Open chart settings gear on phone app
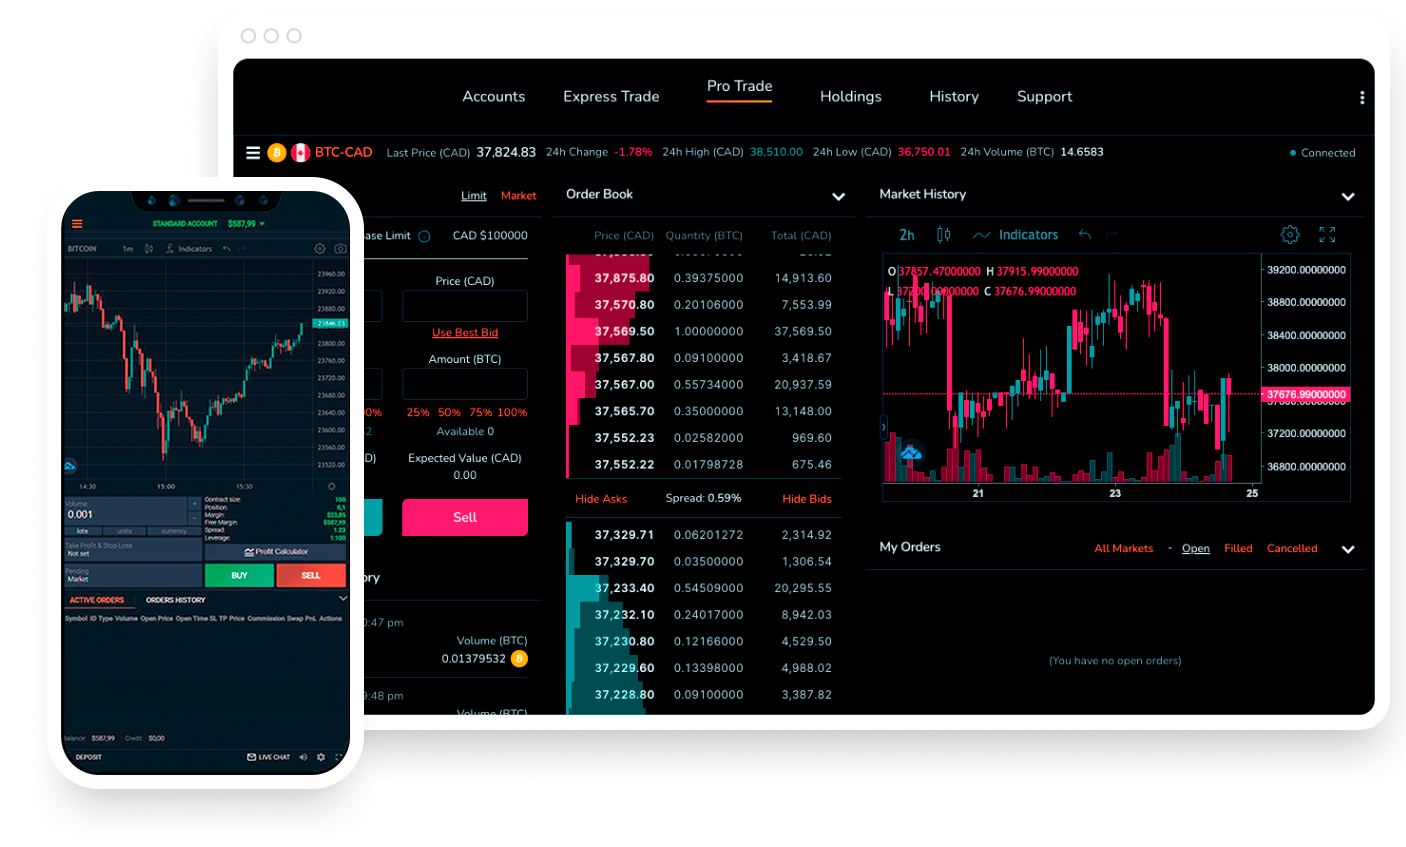 [320, 248]
